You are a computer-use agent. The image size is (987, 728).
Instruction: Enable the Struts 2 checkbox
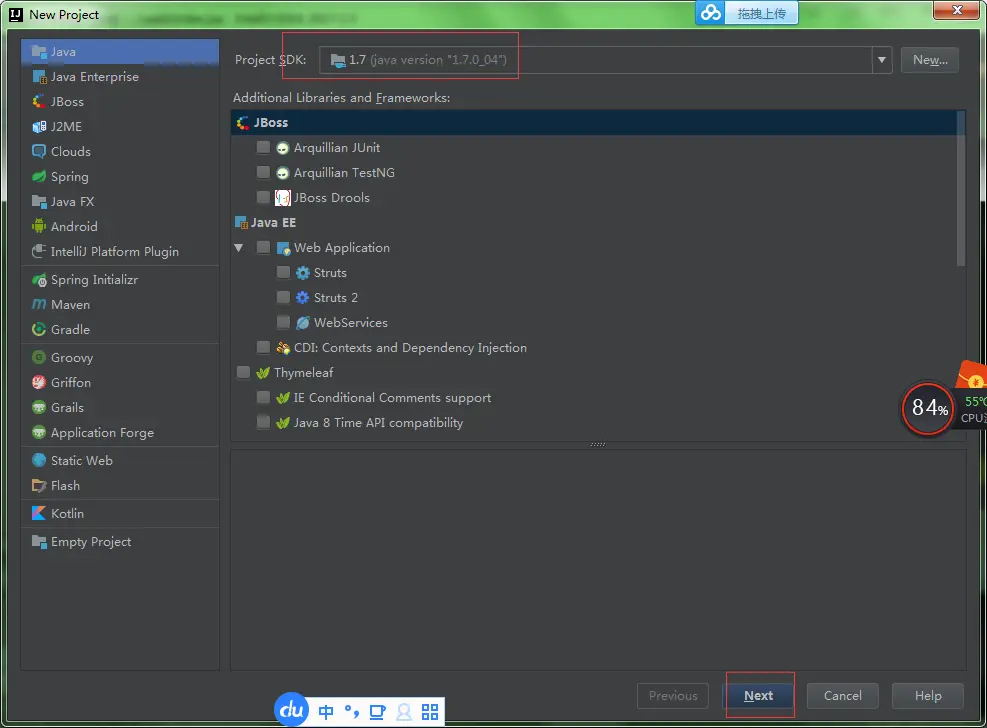click(x=283, y=298)
